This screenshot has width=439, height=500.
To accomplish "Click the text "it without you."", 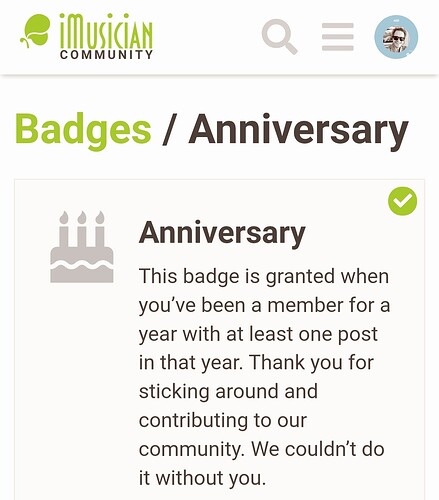I will (x=202, y=478).
